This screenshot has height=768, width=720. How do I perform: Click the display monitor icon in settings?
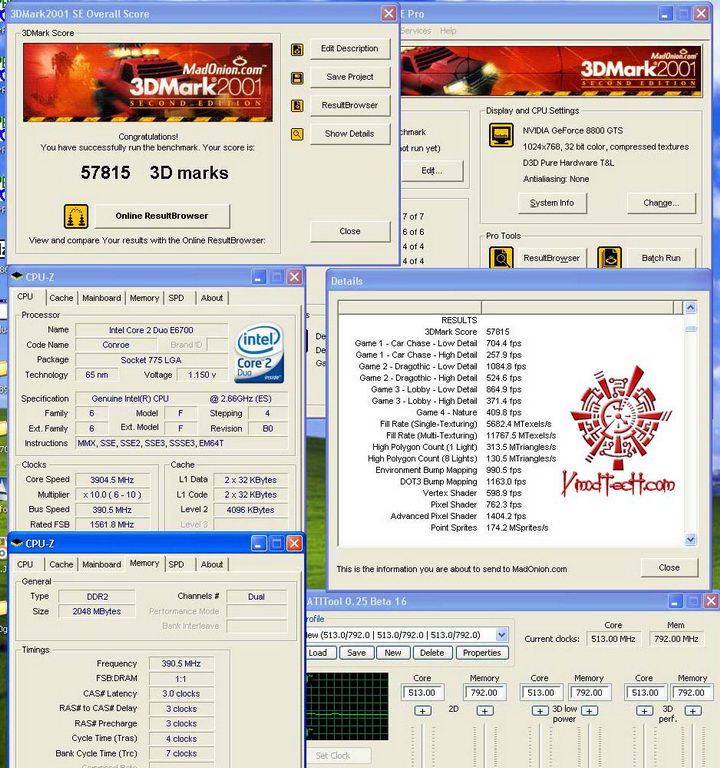[x=501, y=135]
